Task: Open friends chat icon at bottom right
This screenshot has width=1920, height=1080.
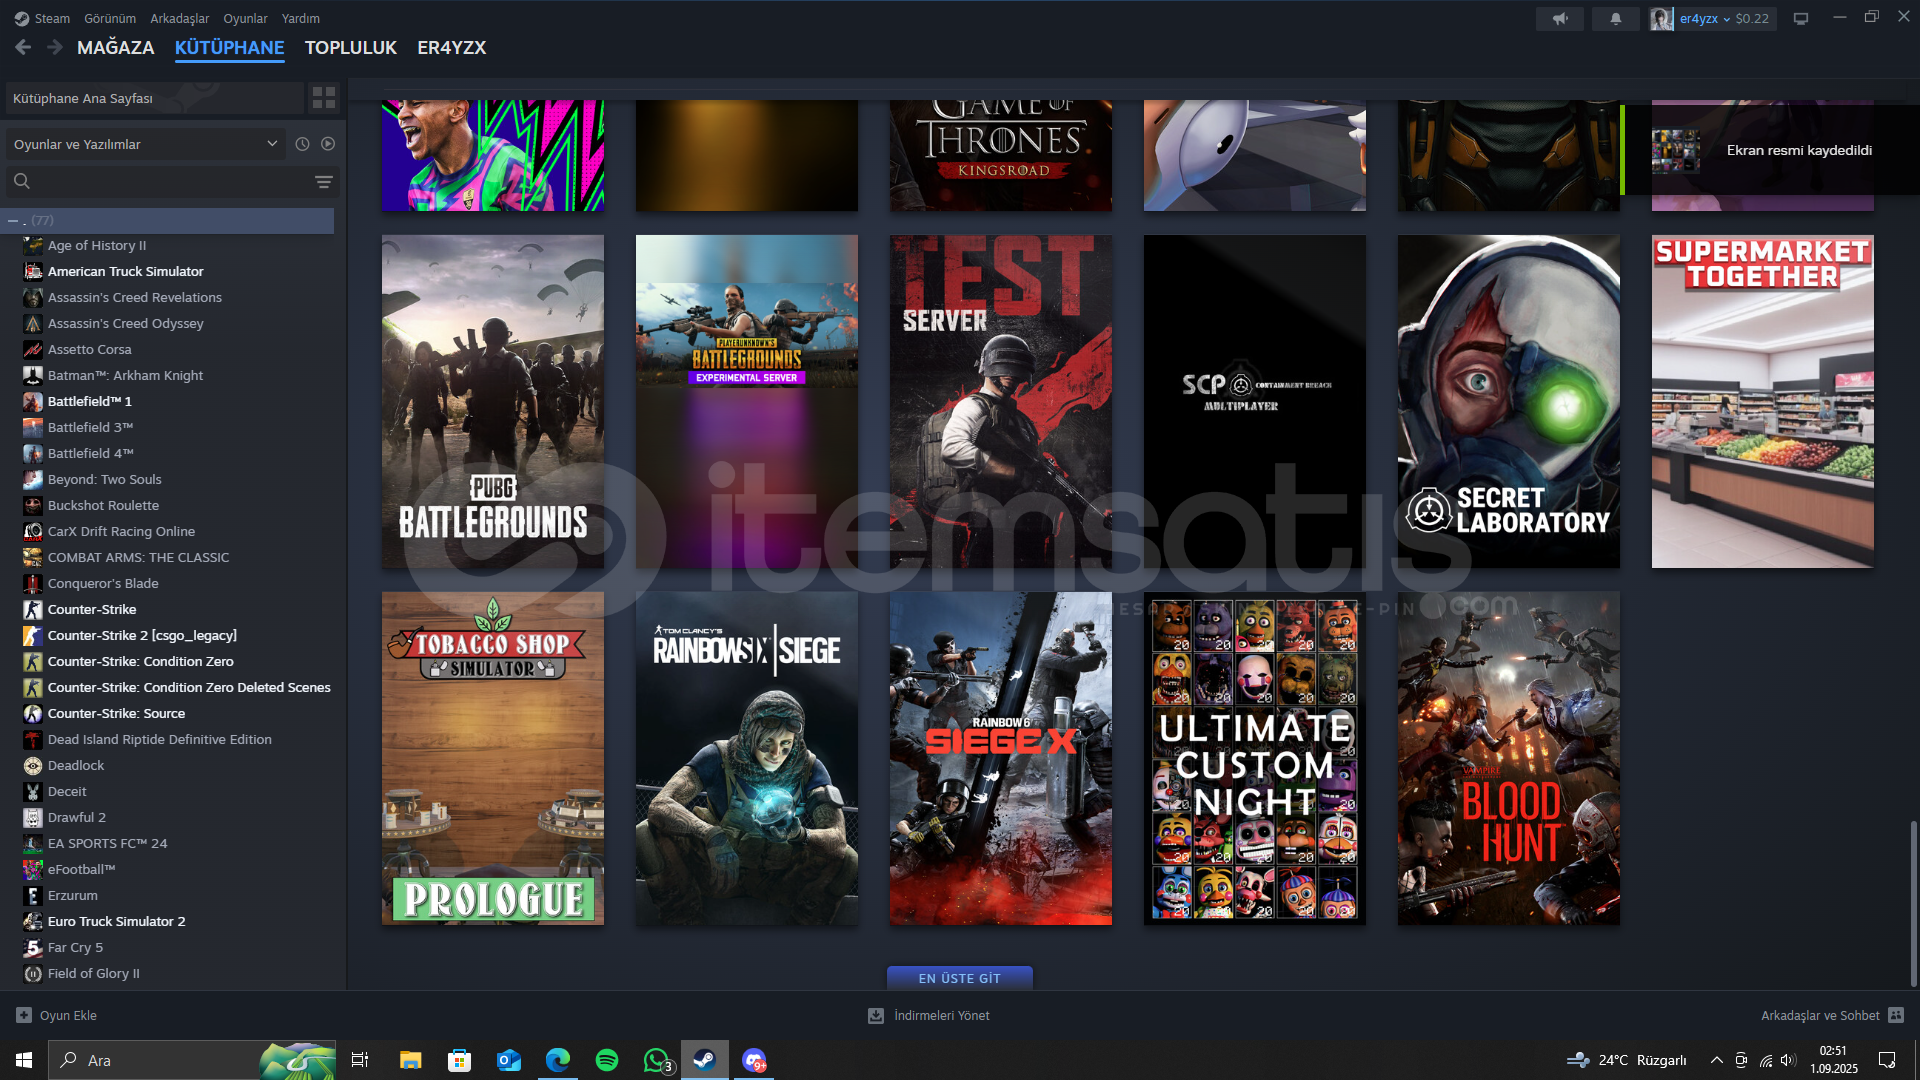Action: tap(1896, 1015)
